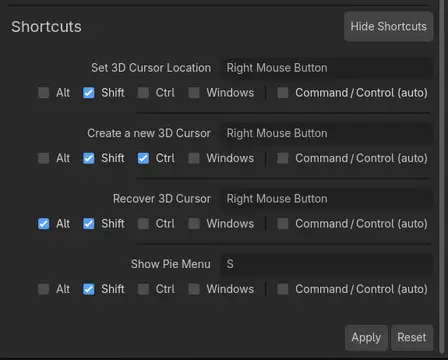The width and height of the screenshot is (448, 360).
Task: Uncheck Shift for Show Pie Menu
Action: pyautogui.click(x=89, y=289)
